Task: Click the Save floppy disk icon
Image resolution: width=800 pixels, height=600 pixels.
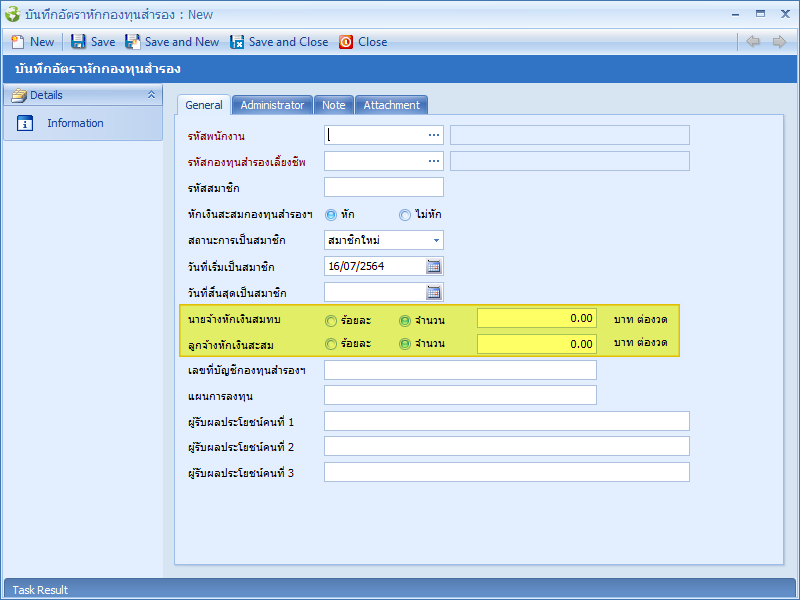Action: pyautogui.click(x=78, y=42)
